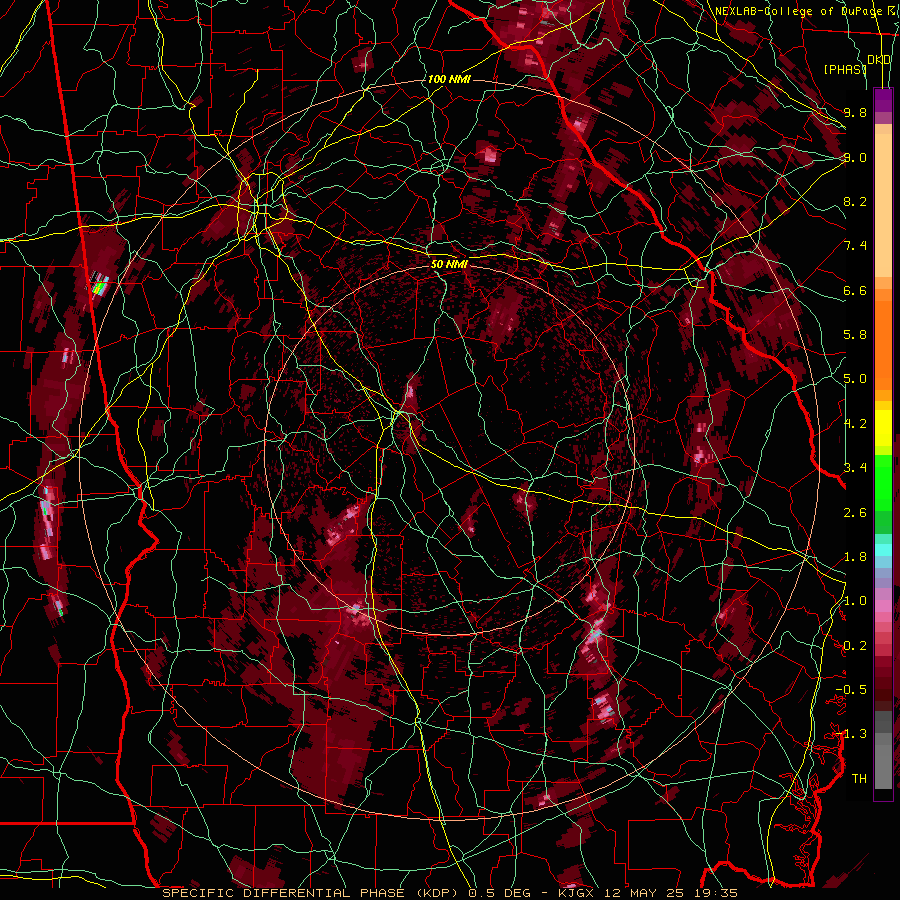Click the 8.2 value on the legend
The height and width of the screenshot is (900, 900).
855,201
